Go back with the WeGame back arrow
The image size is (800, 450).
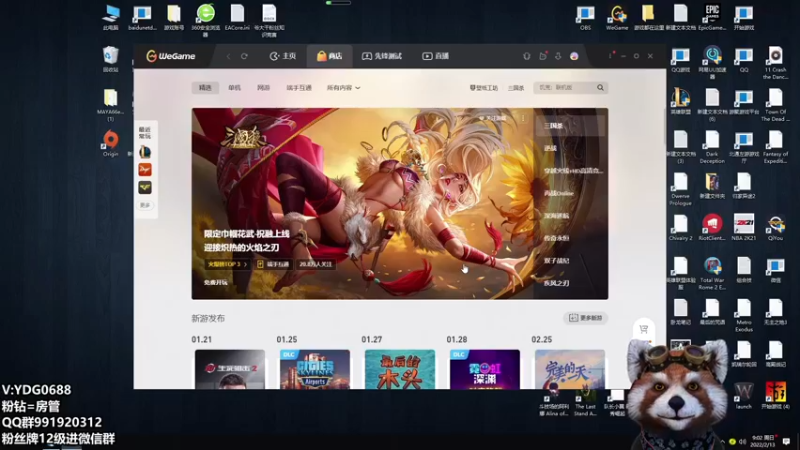coord(229,56)
